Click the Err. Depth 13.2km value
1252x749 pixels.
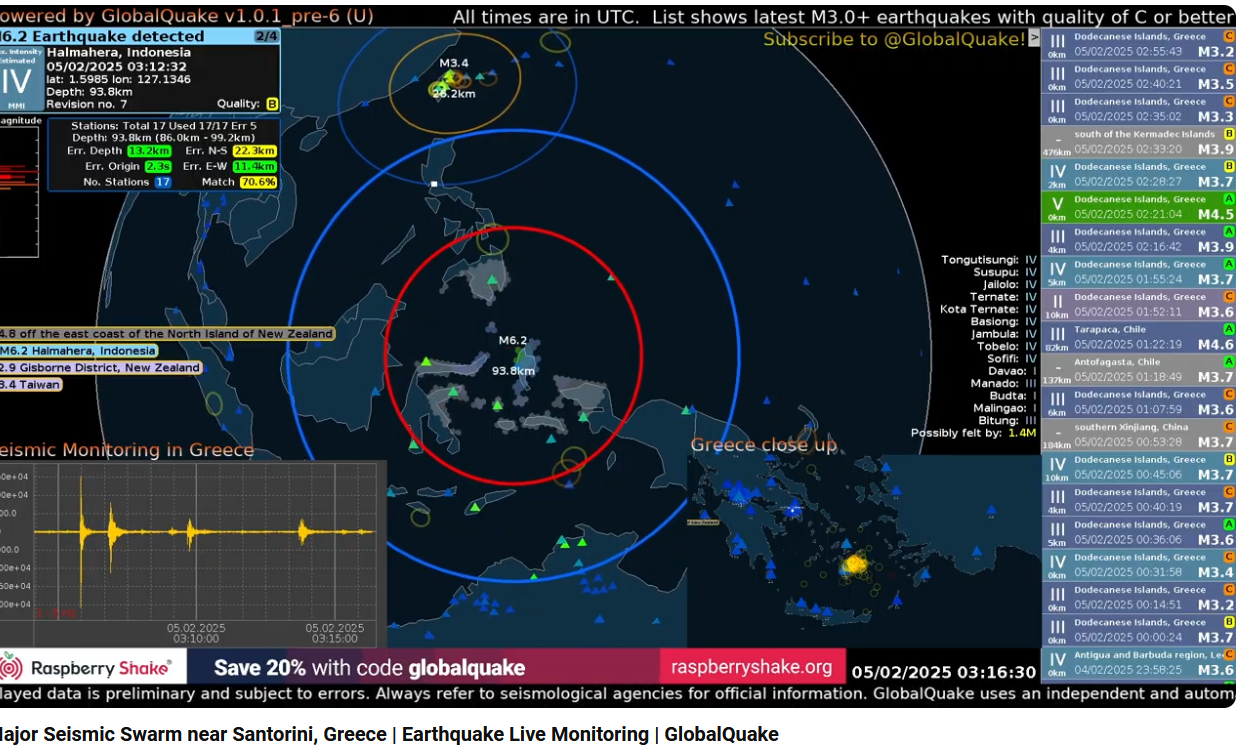[x=150, y=151]
